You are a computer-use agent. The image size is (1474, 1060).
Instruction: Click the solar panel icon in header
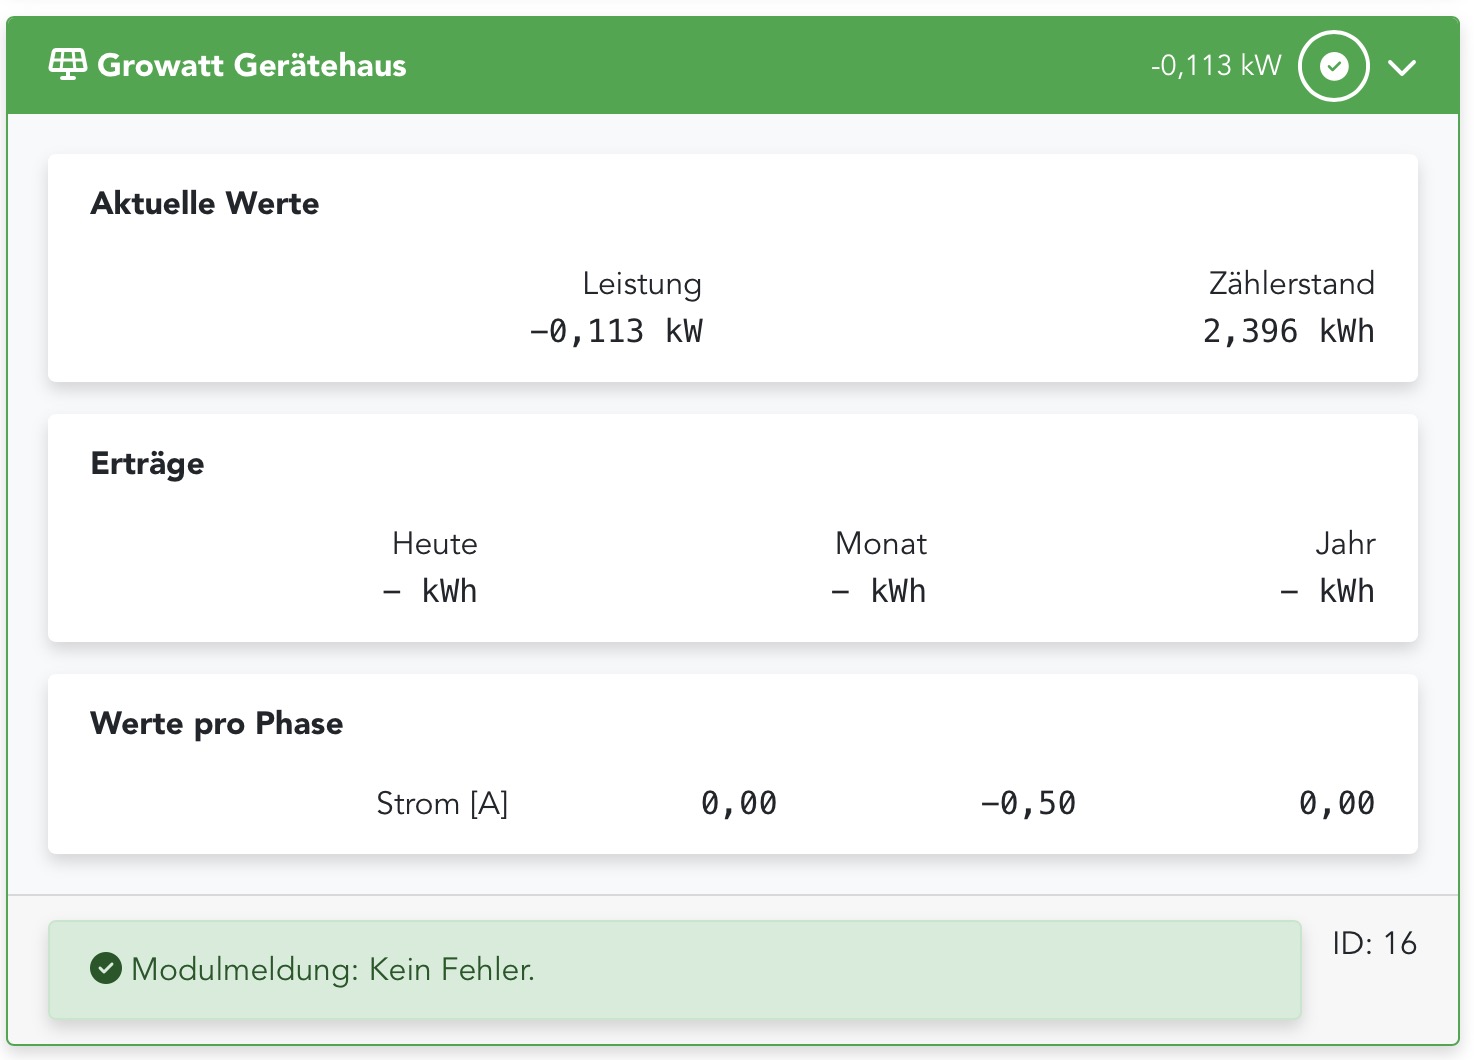pos(67,65)
